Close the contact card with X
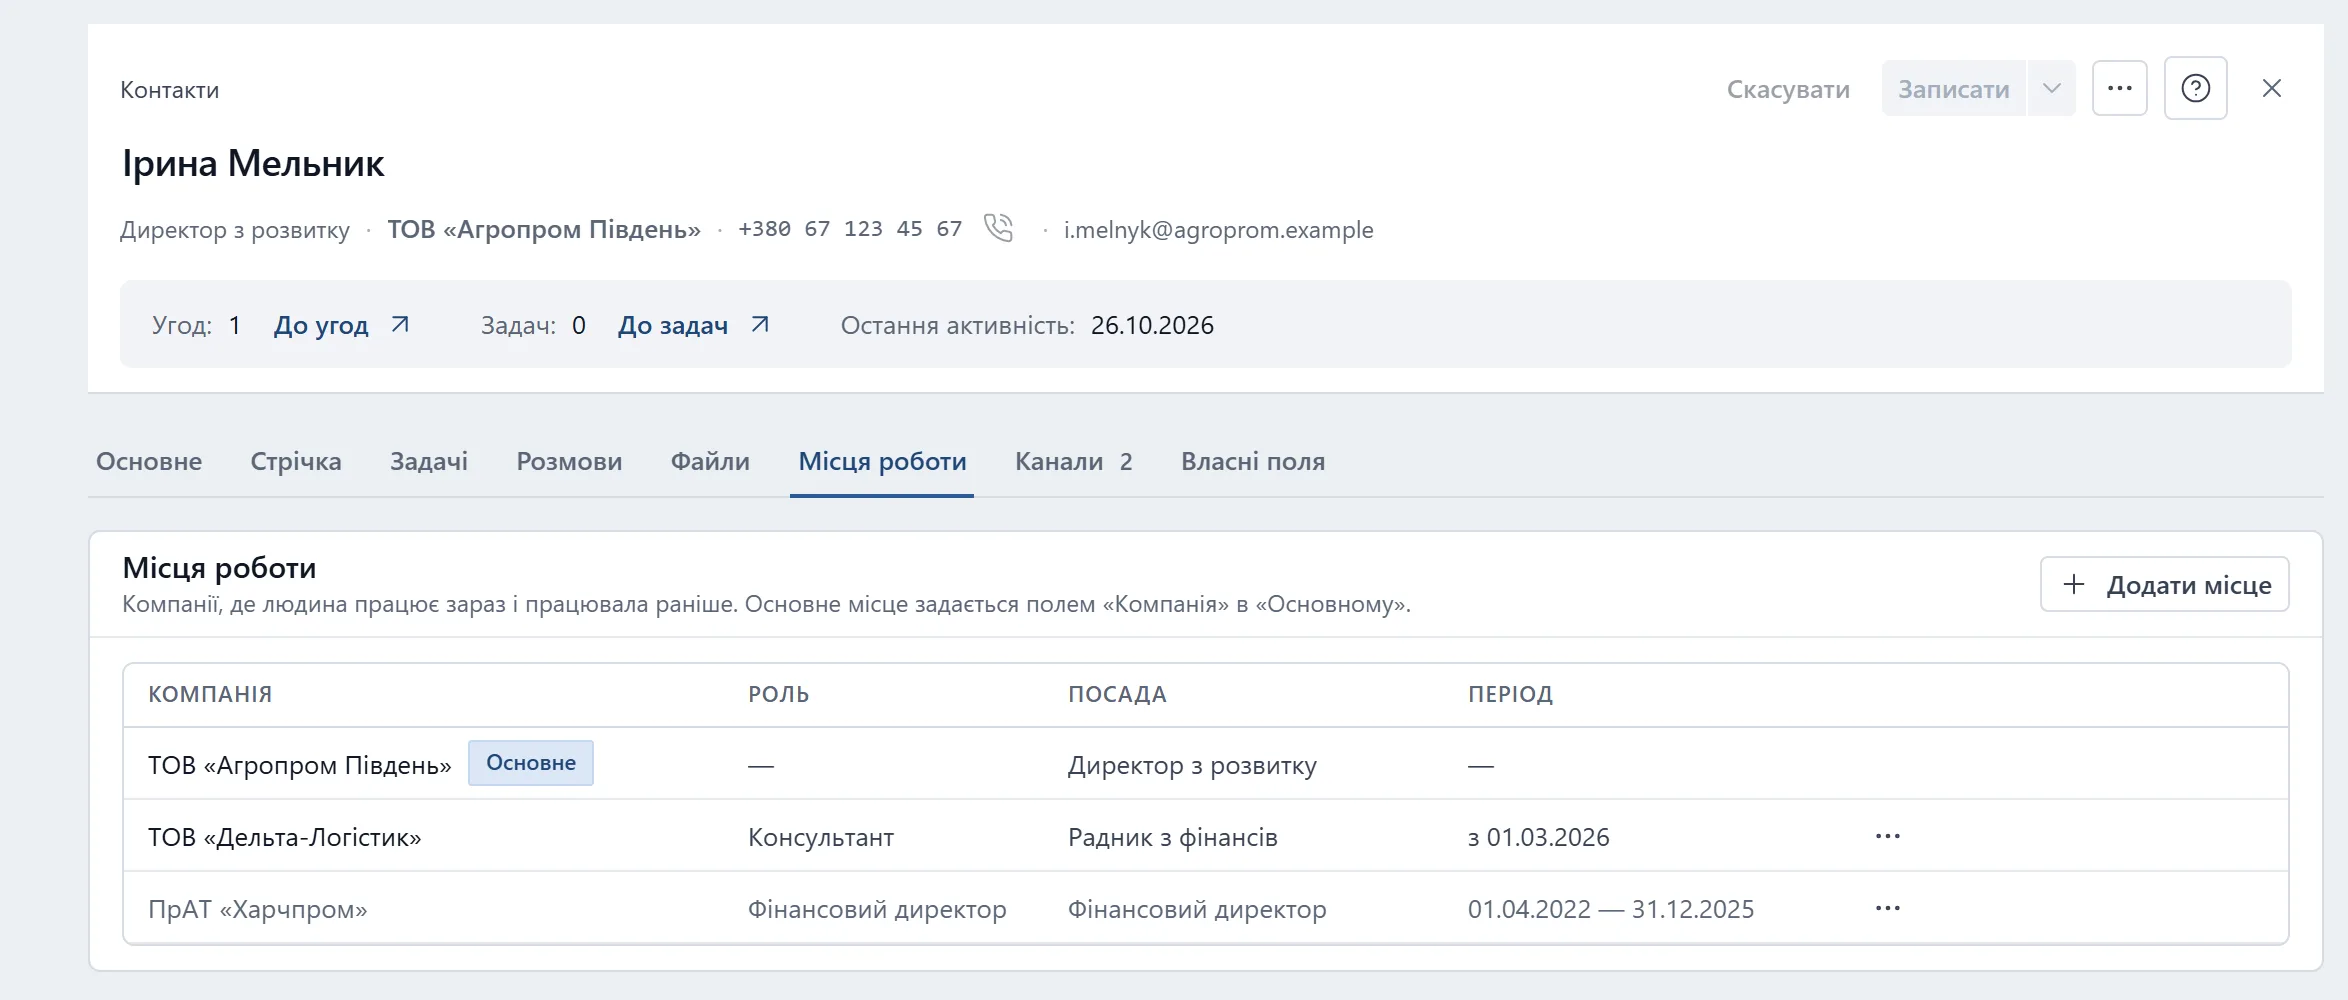The image size is (2348, 1000). (x=2271, y=88)
